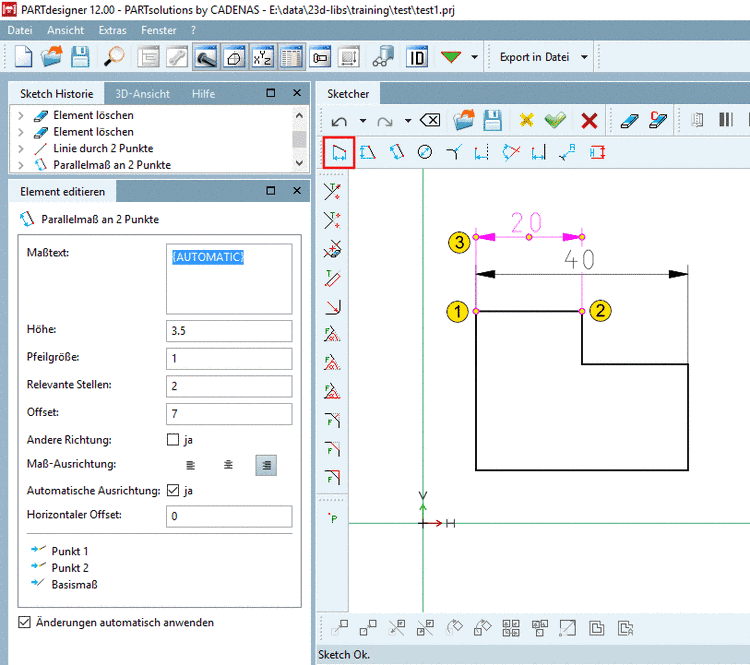Open the Ansicht menu
This screenshot has width=750, height=665.
pyautogui.click(x=66, y=30)
